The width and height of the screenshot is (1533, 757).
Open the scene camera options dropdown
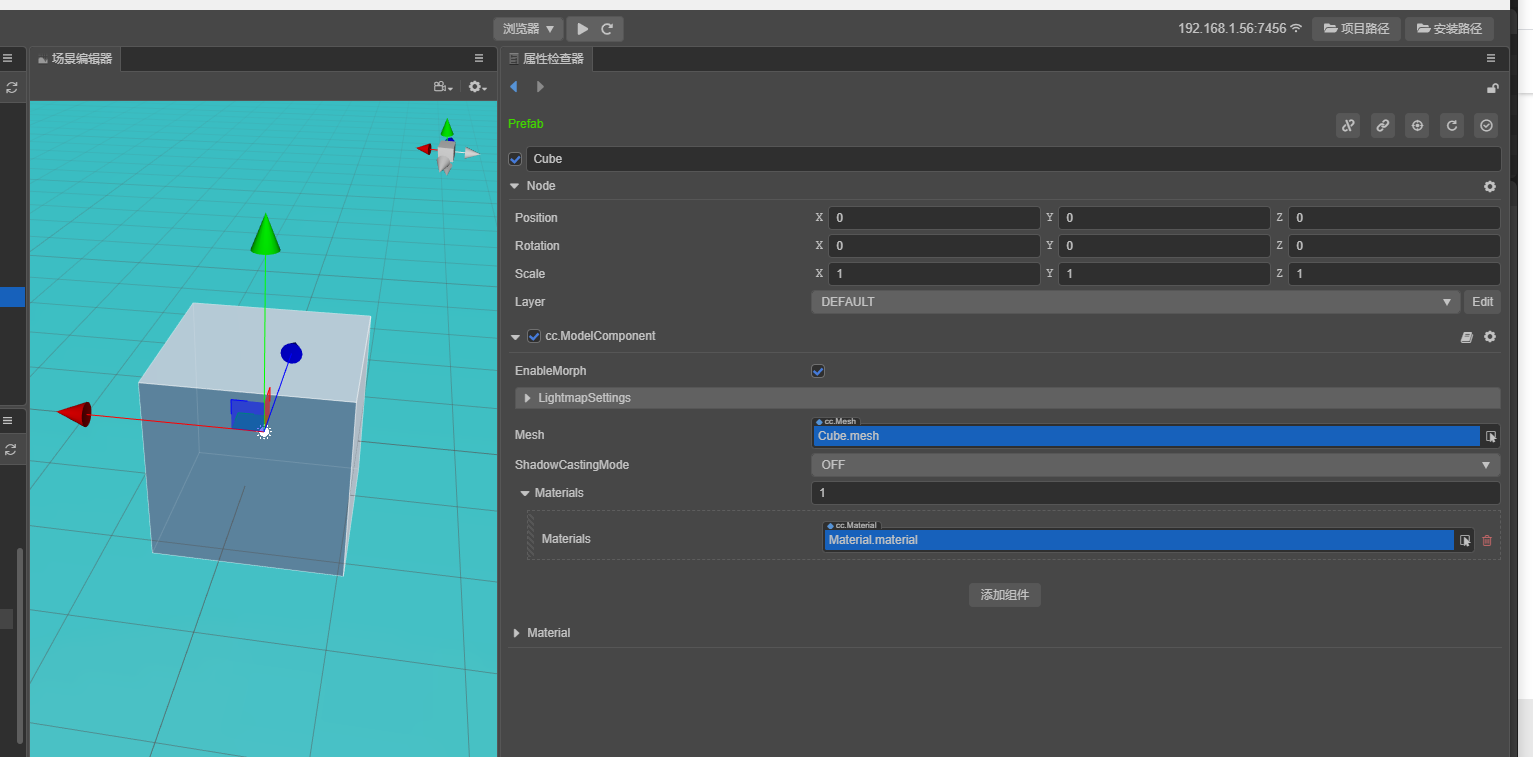tap(443, 87)
